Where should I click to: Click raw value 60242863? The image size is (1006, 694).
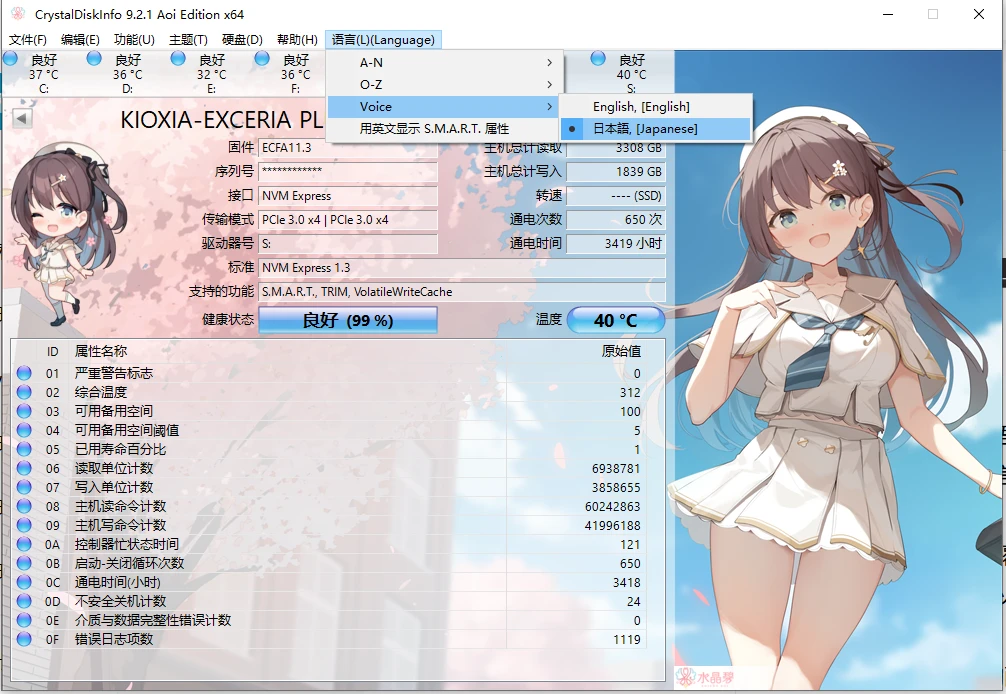click(x=613, y=507)
